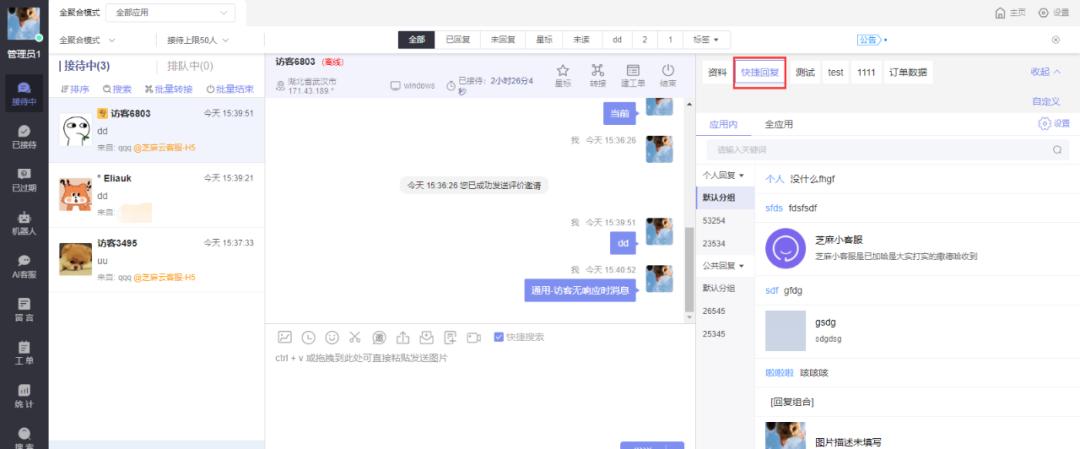Switch to the 资料 tab in right panel
Image resolution: width=1080 pixels, height=449 pixels.
(717, 72)
